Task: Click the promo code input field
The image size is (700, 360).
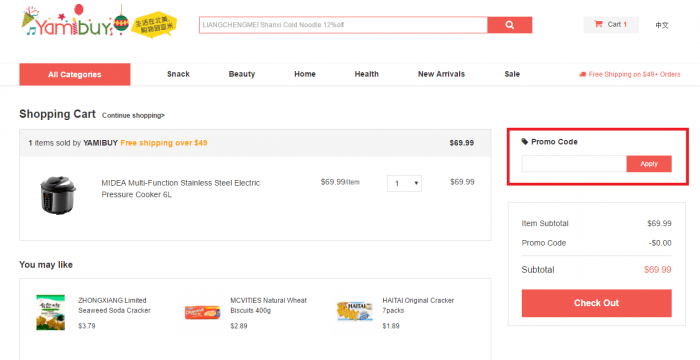Action: coord(574,164)
